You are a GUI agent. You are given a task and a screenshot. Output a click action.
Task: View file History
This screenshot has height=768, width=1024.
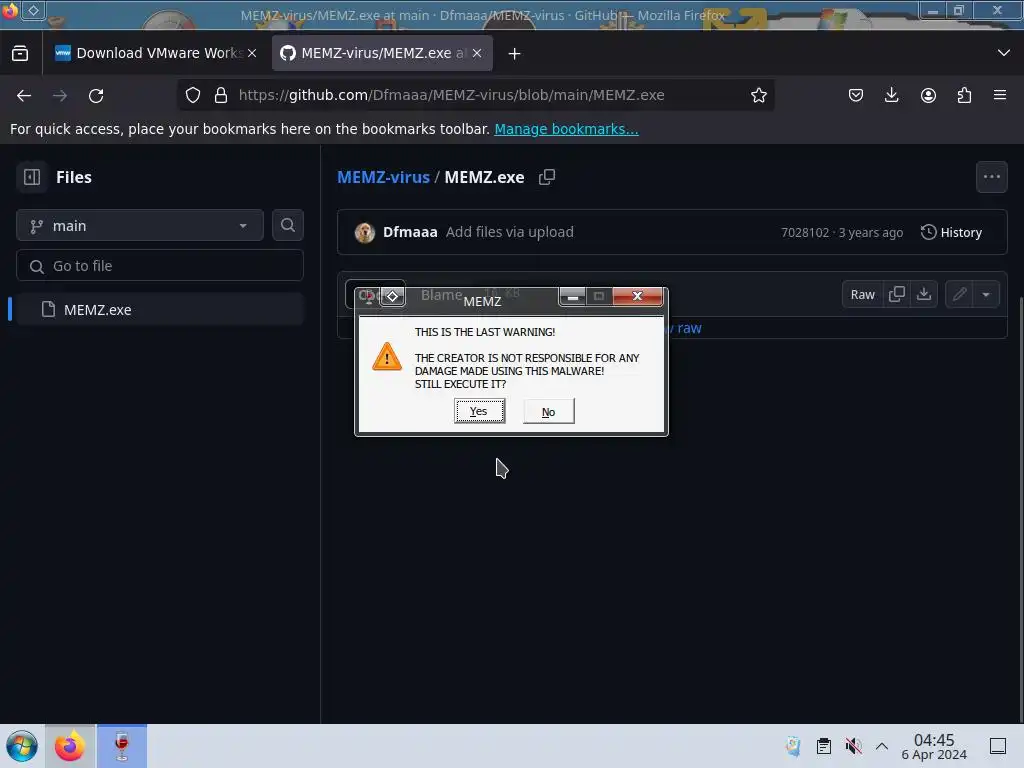pyautogui.click(x=952, y=232)
